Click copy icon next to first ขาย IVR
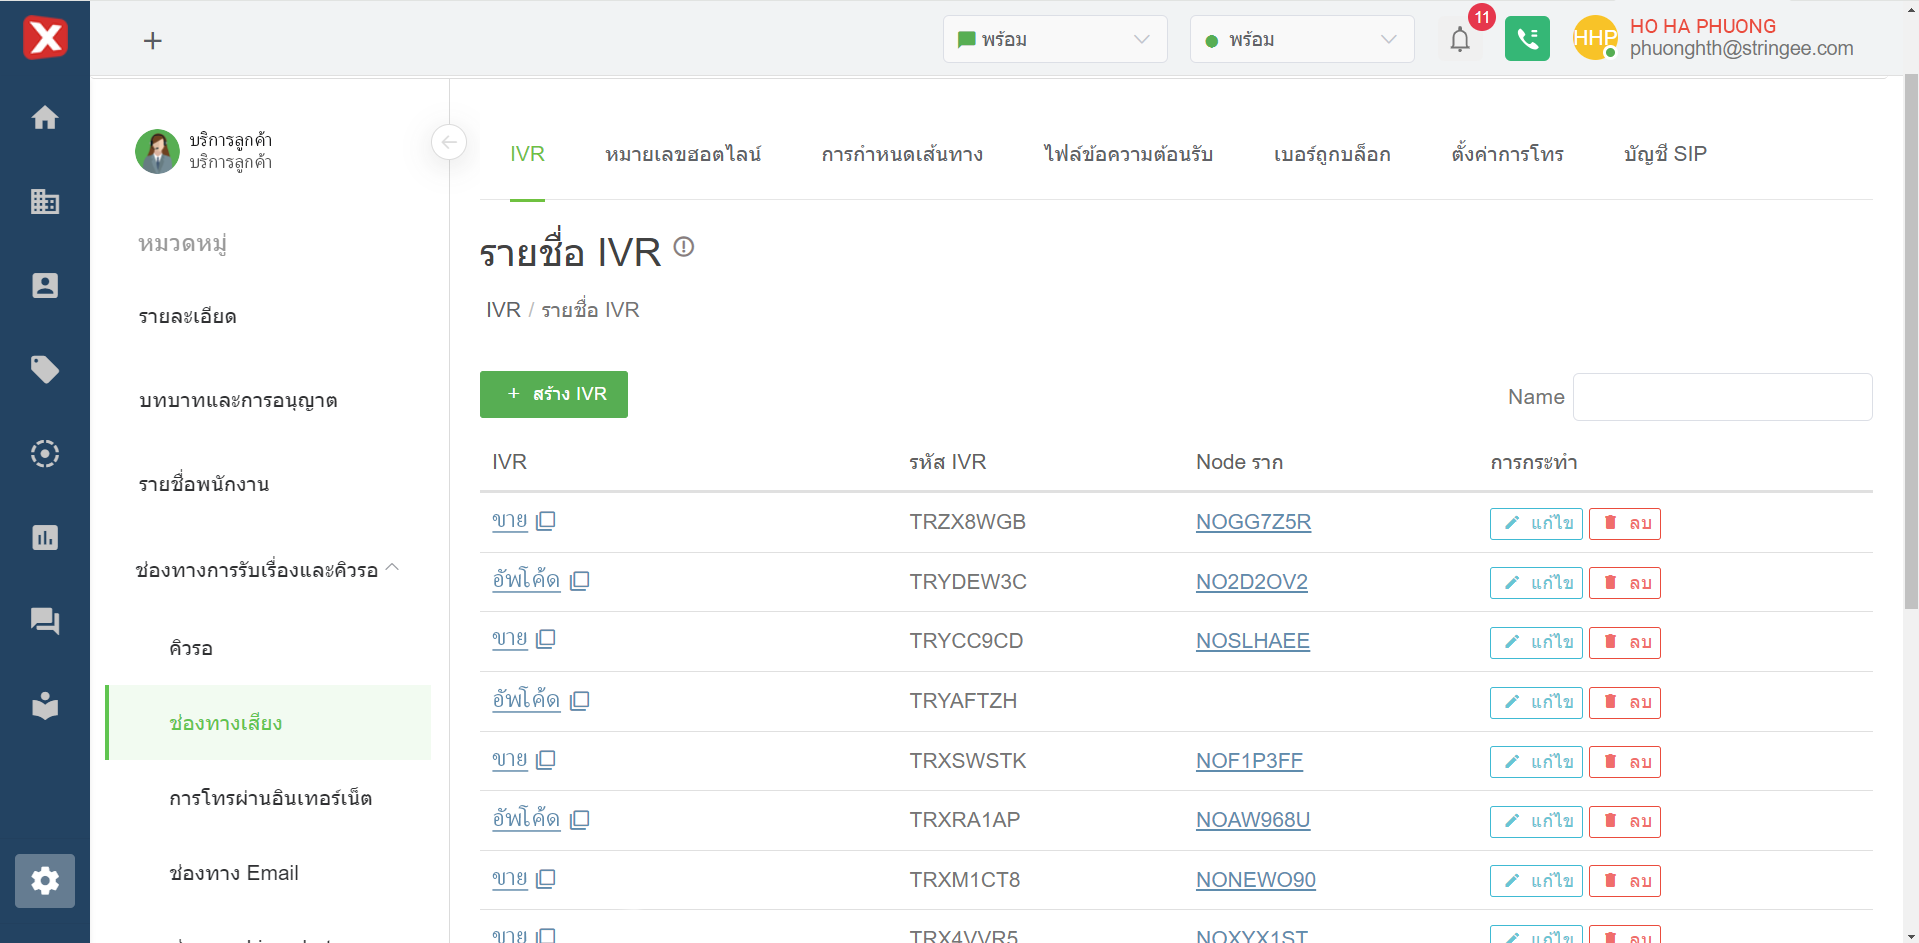This screenshot has height=943, width=1919. click(546, 521)
